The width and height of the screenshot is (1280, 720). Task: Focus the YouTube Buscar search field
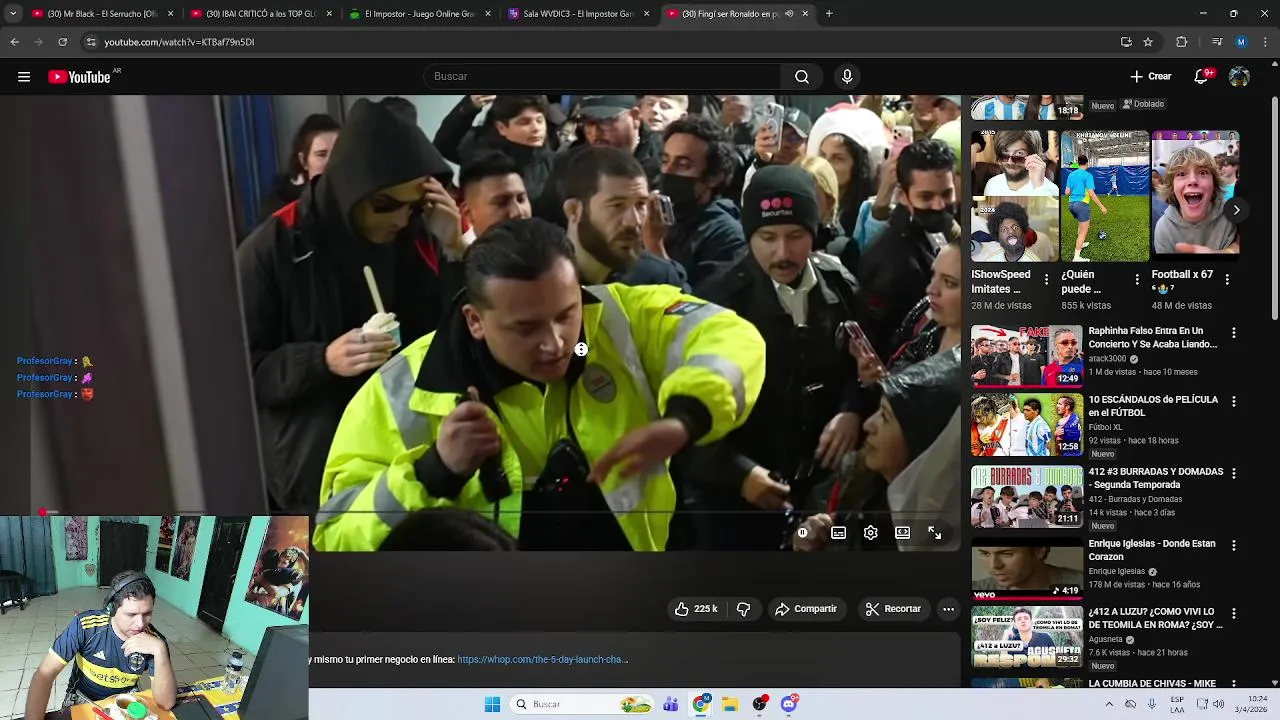(603, 77)
